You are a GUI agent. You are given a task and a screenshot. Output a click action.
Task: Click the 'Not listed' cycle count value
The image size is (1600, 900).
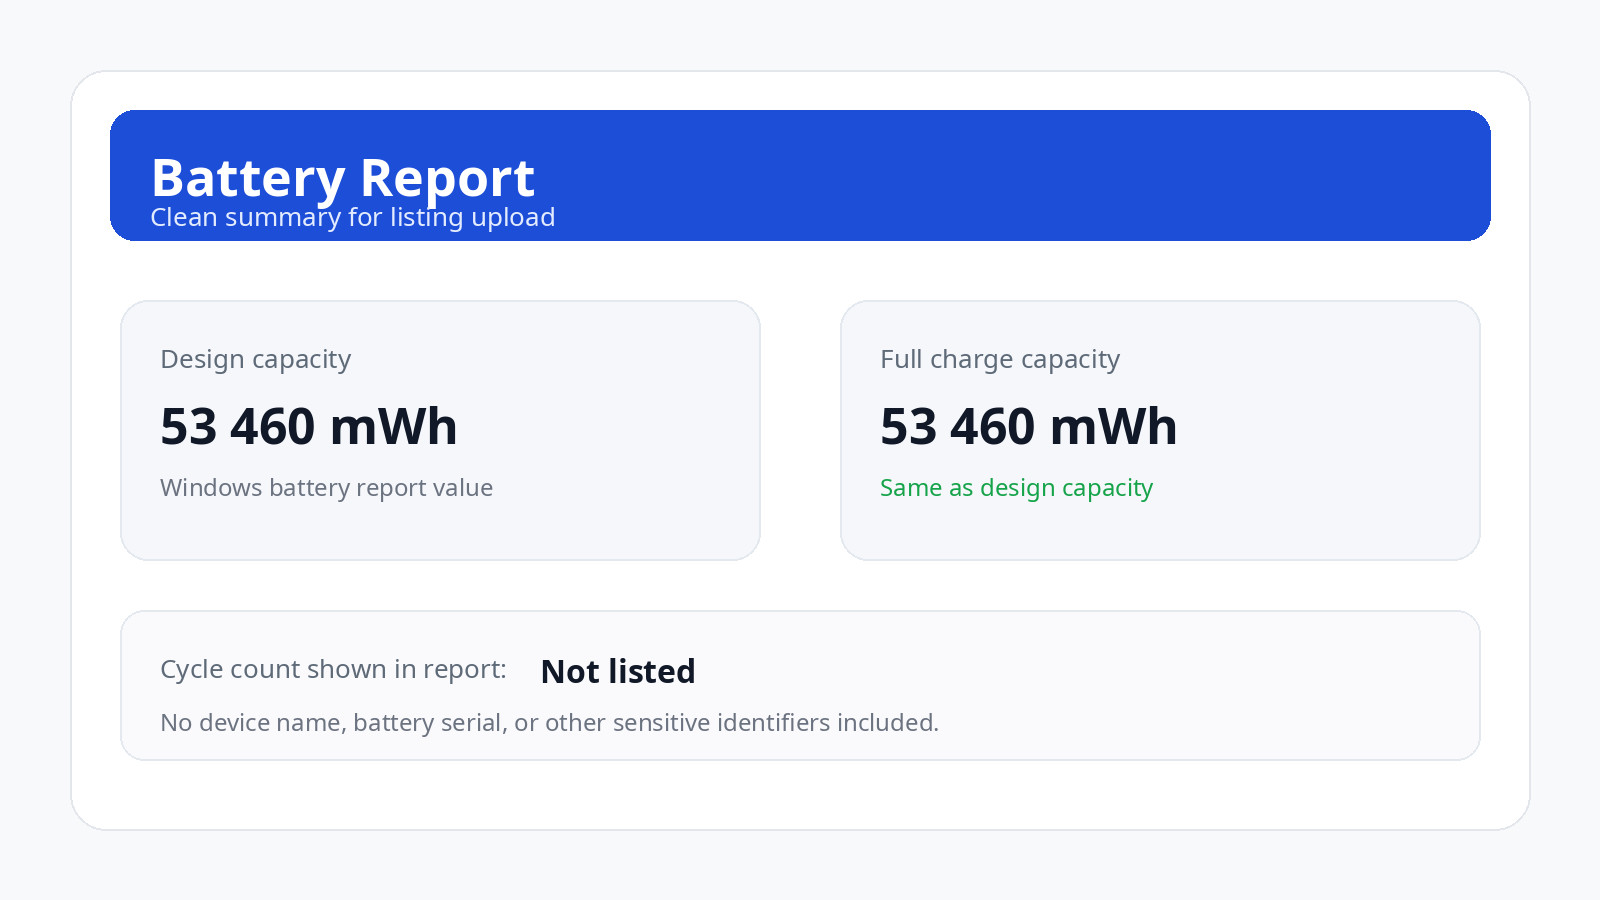[x=618, y=672]
